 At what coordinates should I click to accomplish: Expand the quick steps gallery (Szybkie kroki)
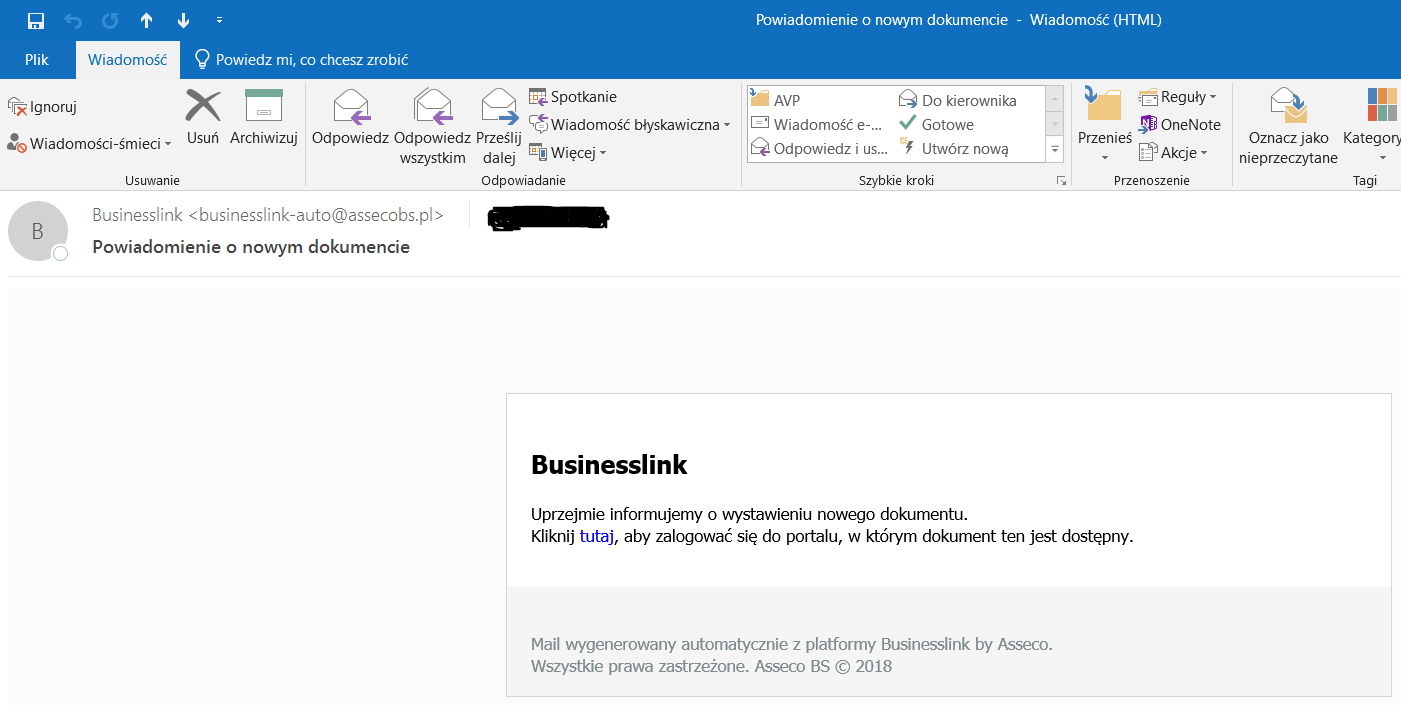click(1054, 149)
